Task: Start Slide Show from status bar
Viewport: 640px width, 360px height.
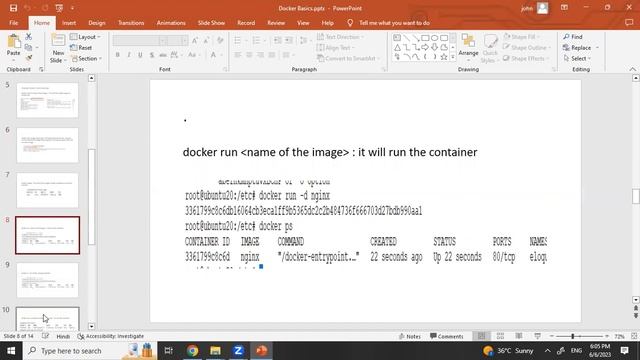Action: click(x=538, y=336)
